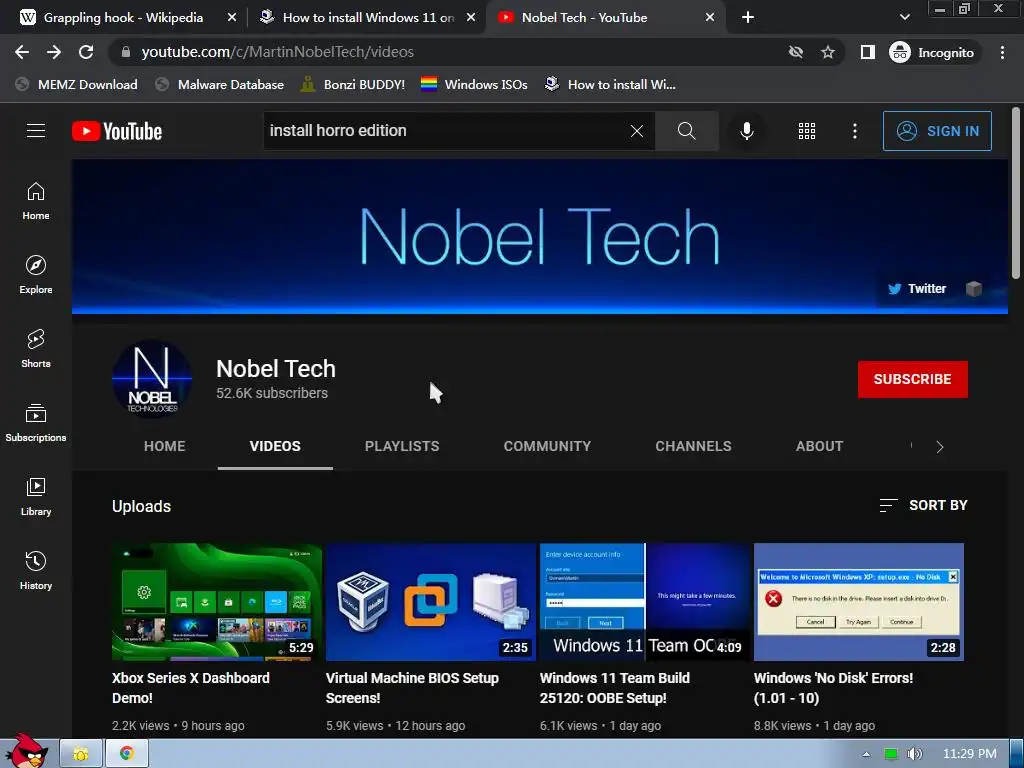Open Chrome's three-dot menu
Image resolution: width=1024 pixels, height=768 pixels.
tap(1002, 52)
